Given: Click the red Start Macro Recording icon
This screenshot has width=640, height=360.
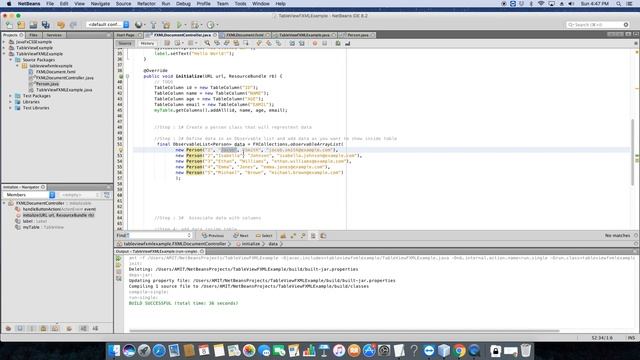Looking at the screenshot, I should tap(315, 43).
